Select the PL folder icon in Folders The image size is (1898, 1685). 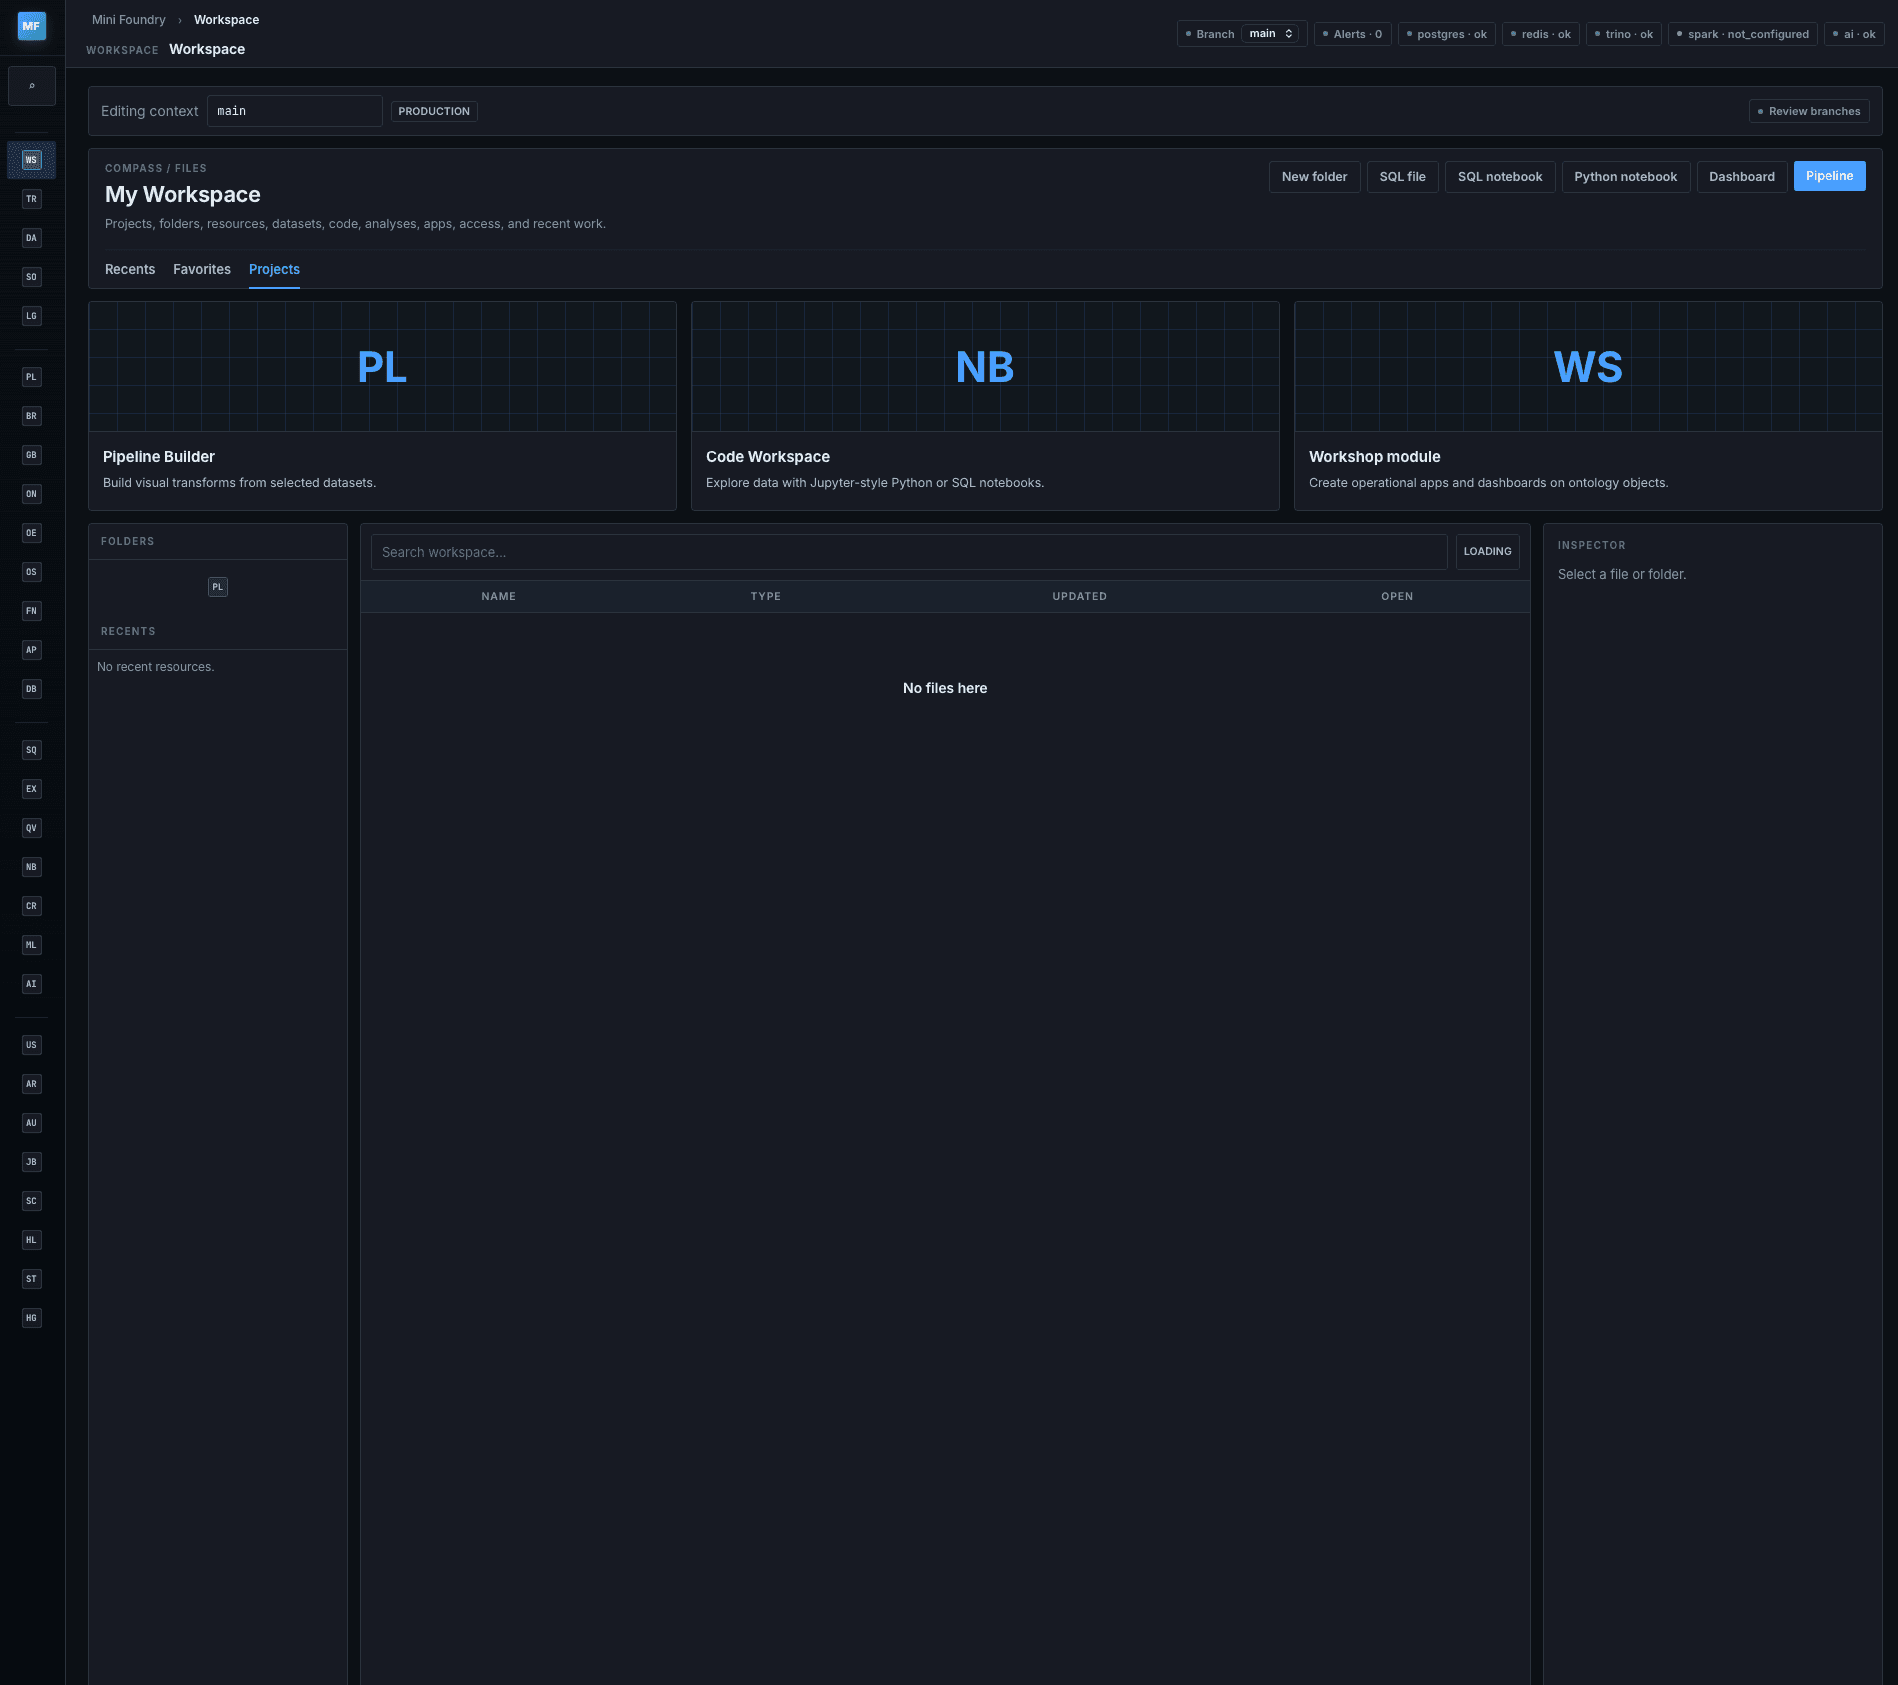tap(218, 587)
